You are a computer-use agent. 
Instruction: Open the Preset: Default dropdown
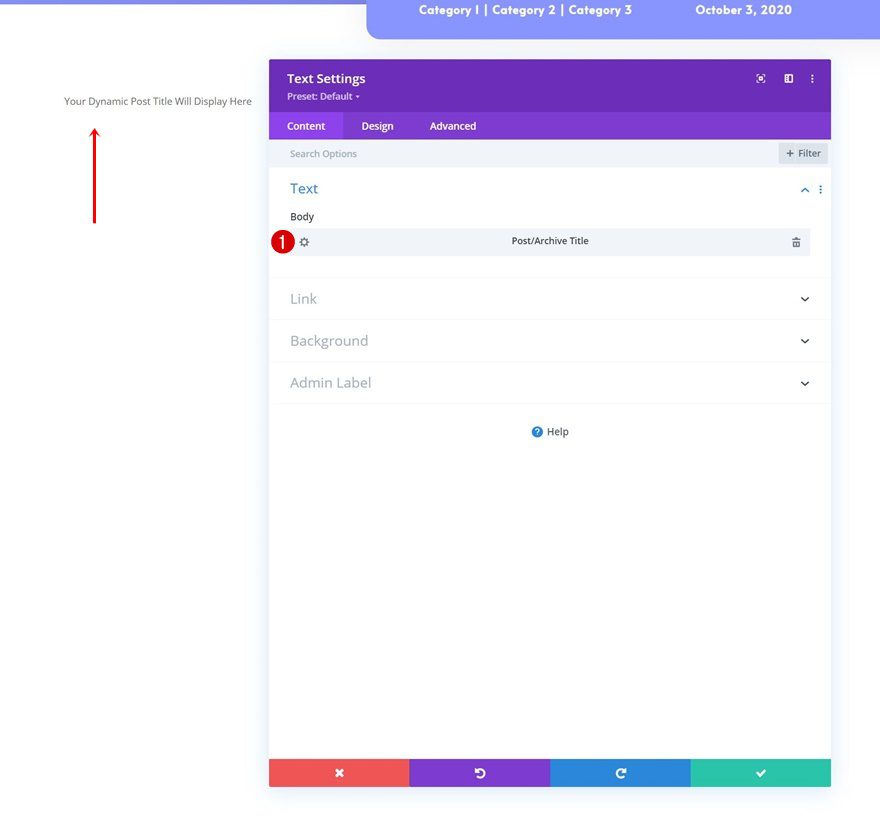click(322, 96)
